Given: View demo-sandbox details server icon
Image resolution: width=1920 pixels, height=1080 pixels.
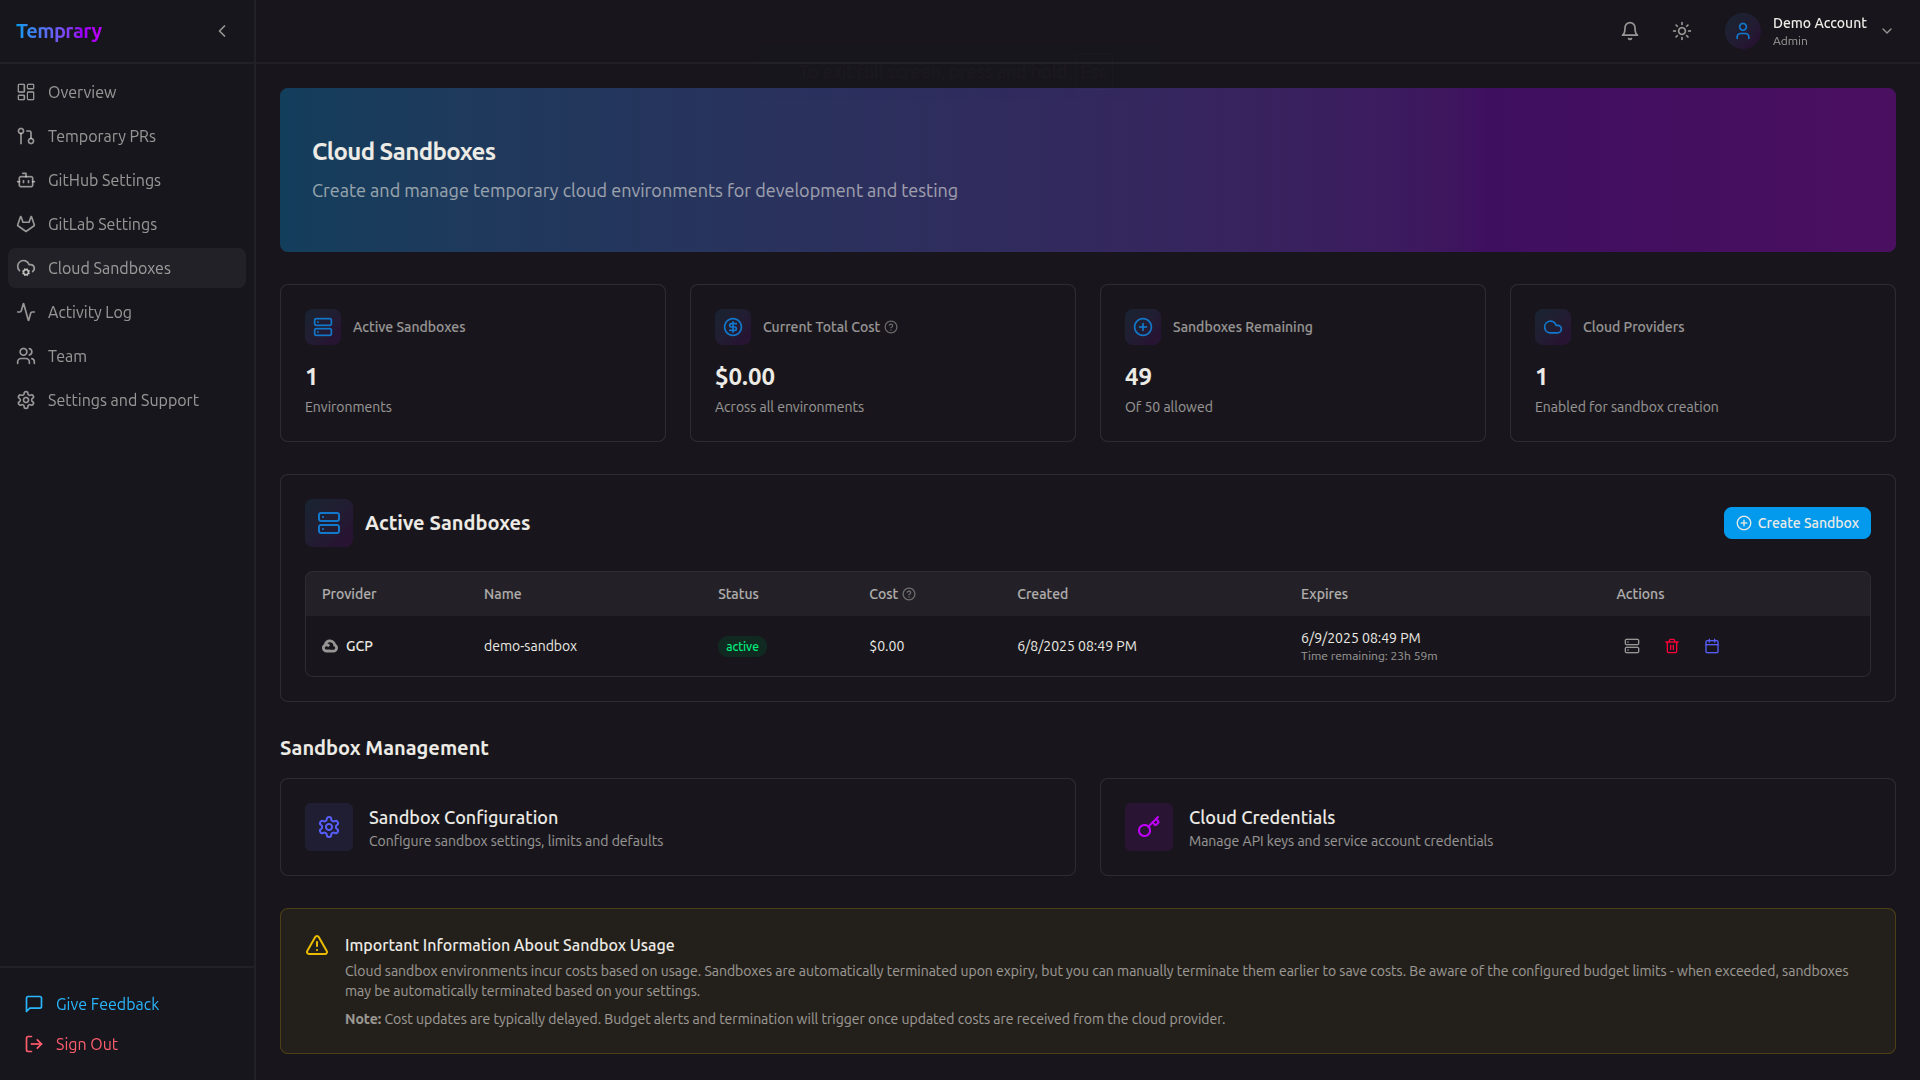Looking at the screenshot, I should pos(1632,646).
